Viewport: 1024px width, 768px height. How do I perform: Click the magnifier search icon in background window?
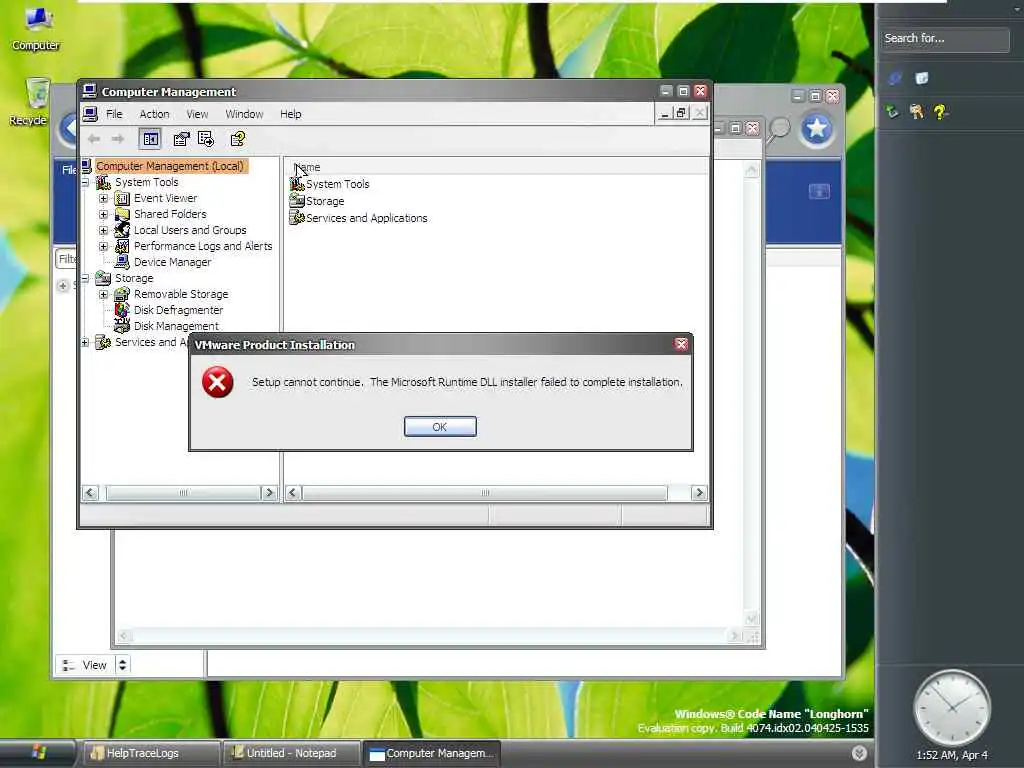778,129
